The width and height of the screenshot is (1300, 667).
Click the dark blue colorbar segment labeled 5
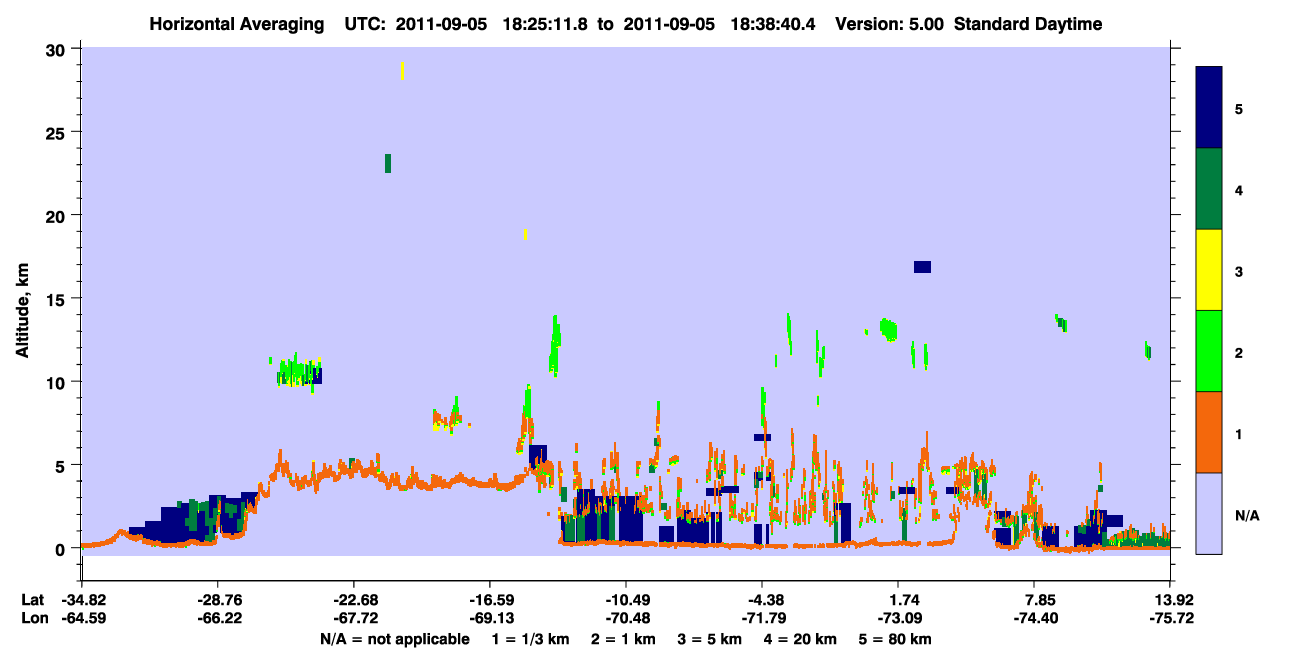pos(1209,108)
